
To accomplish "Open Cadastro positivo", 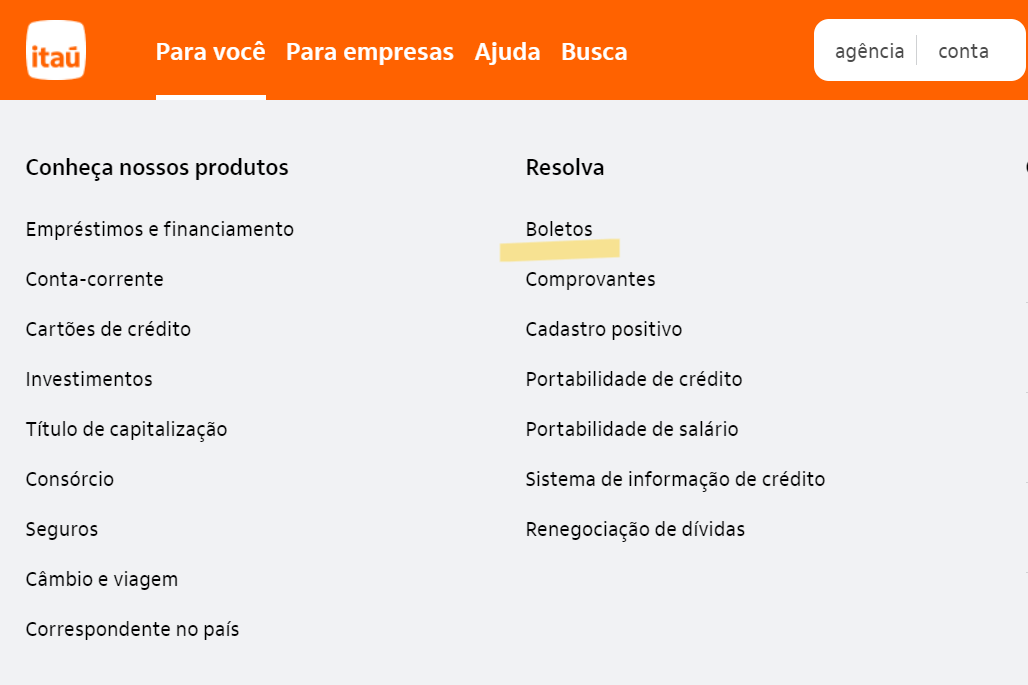I will (603, 329).
